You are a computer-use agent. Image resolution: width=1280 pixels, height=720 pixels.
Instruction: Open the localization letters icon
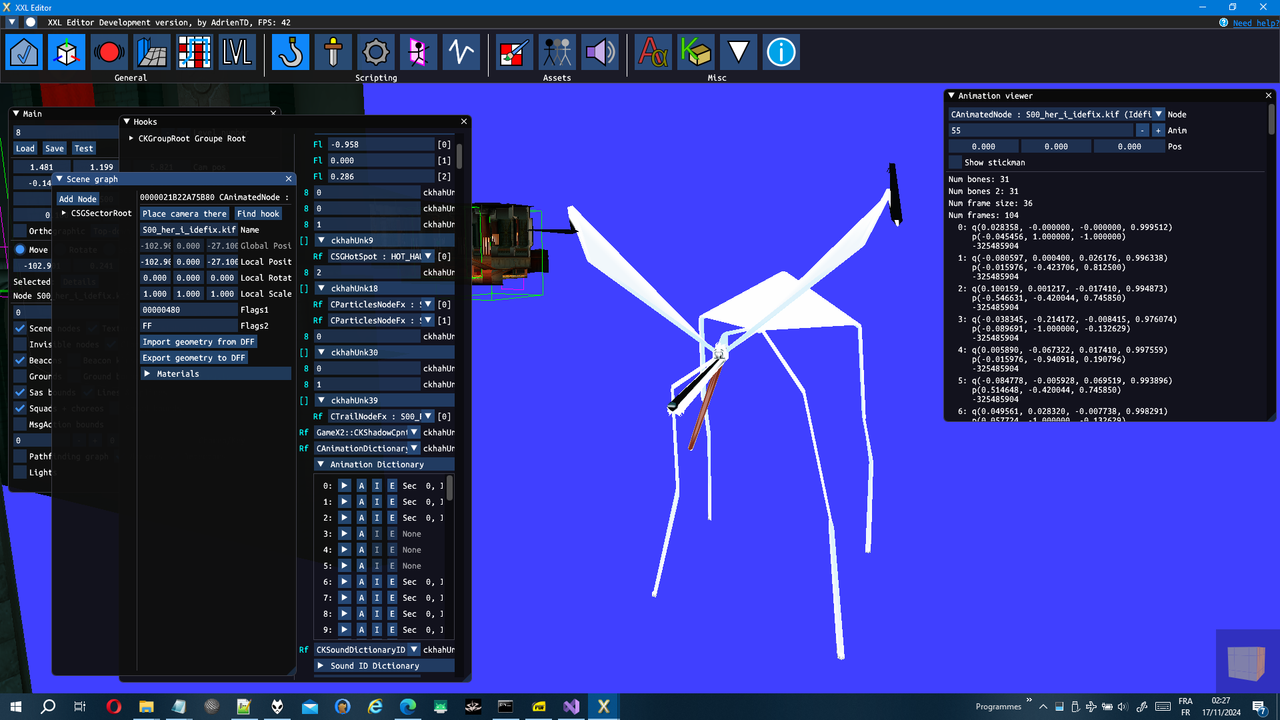653,52
